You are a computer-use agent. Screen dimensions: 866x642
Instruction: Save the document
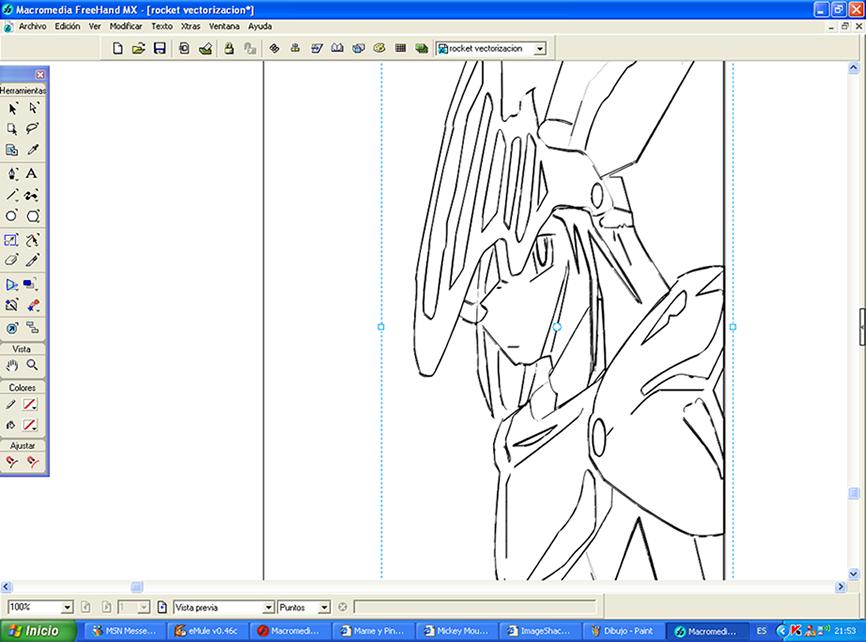click(x=160, y=49)
